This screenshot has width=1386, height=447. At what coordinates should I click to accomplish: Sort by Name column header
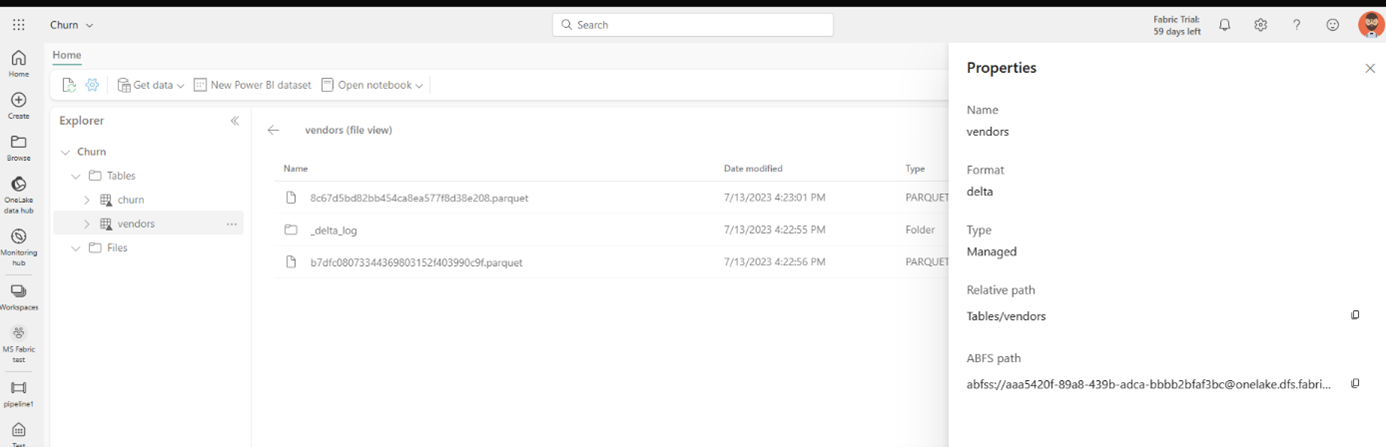(x=295, y=169)
